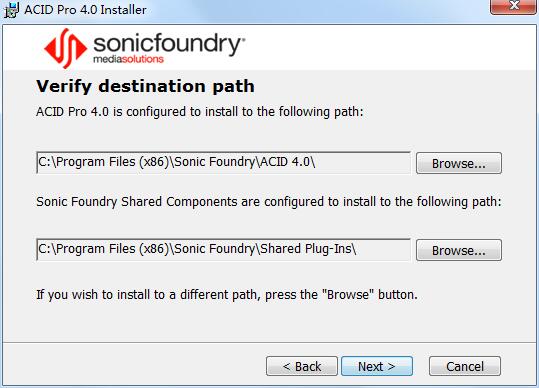
Task: Click the Browse button hint text
Action: pyautogui.click(x=227, y=295)
